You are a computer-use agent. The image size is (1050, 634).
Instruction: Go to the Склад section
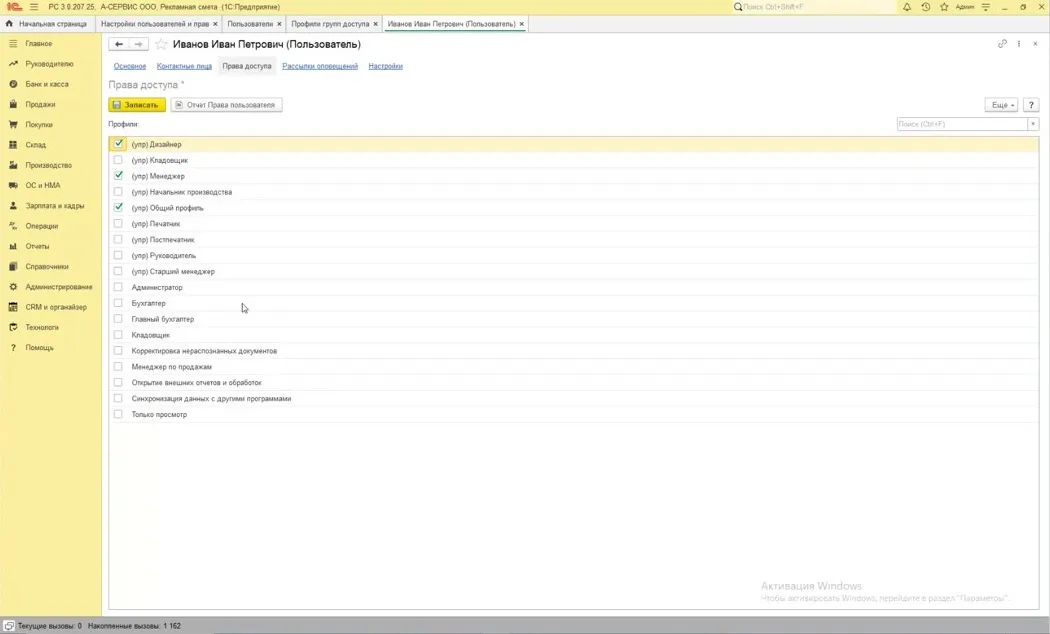[x=35, y=145]
